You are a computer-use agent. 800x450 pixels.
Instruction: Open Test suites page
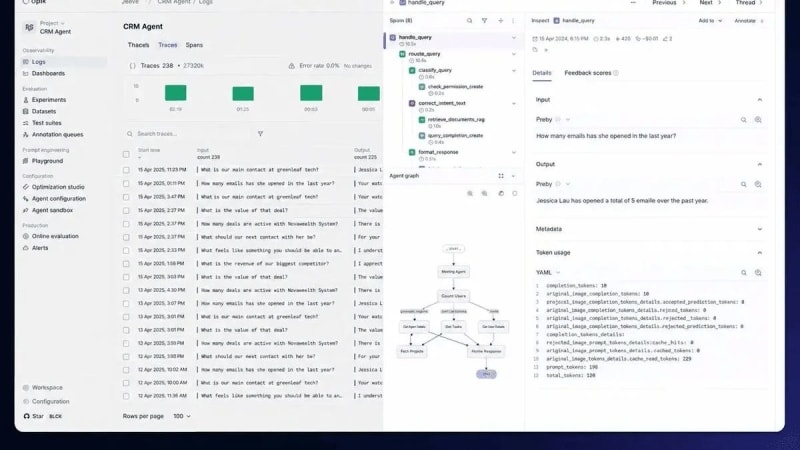(x=46, y=123)
